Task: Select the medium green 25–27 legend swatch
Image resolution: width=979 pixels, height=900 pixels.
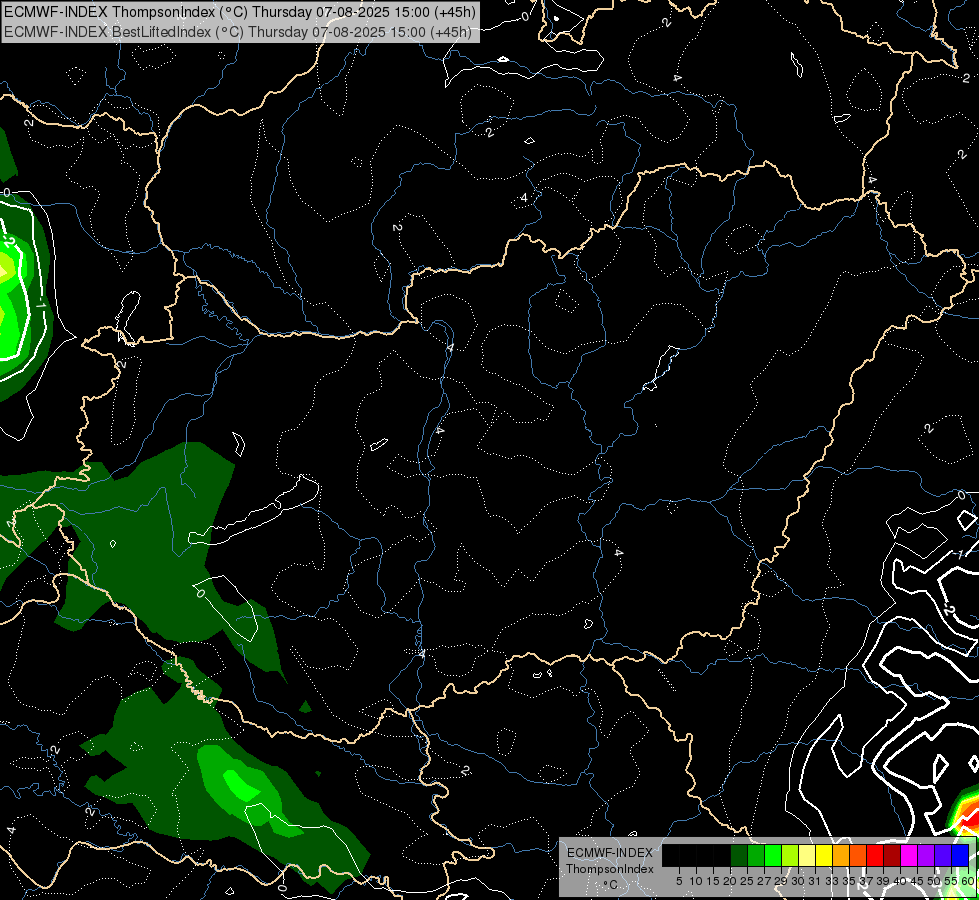Action: click(756, 855)
